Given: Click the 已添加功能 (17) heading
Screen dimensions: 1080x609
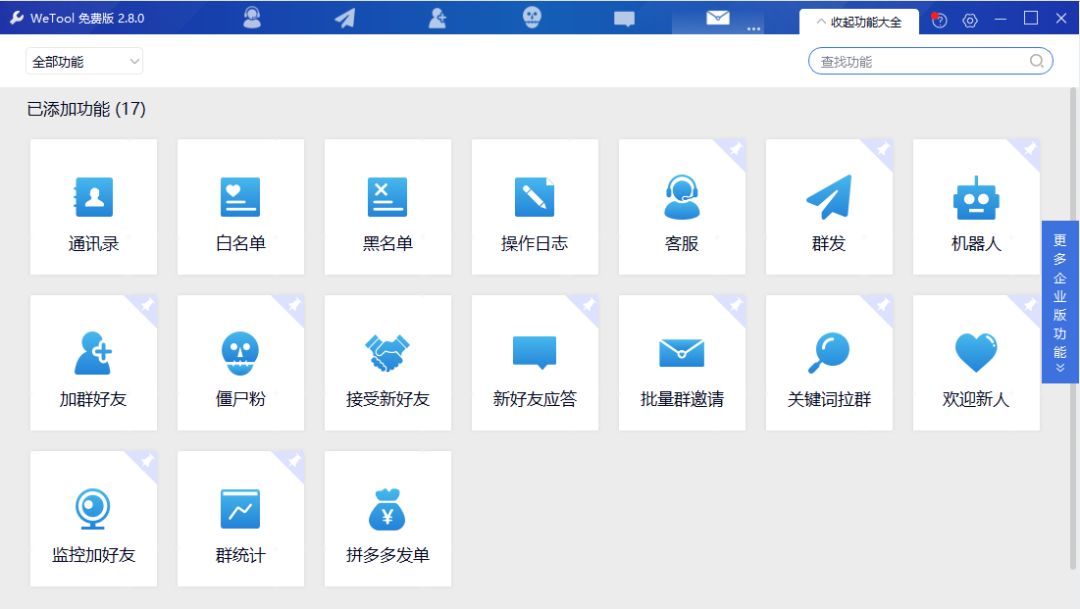Looking at the screenshot, I should click(x=86, y=109).
